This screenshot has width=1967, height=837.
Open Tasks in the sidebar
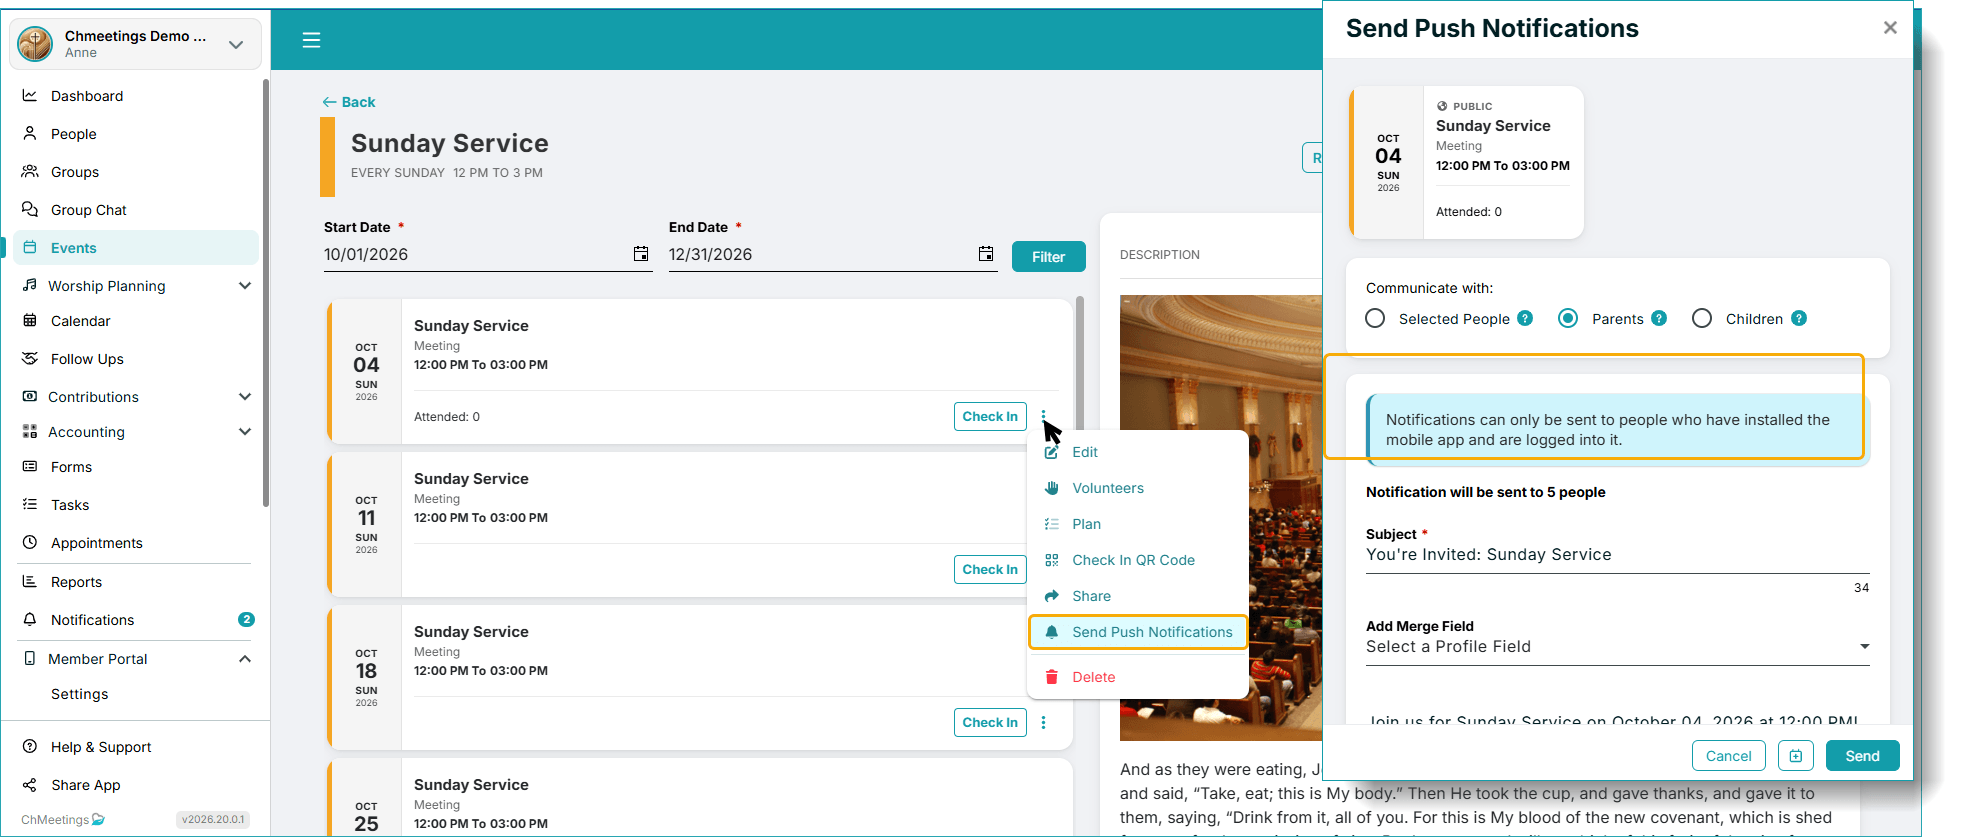click(70, 505)
